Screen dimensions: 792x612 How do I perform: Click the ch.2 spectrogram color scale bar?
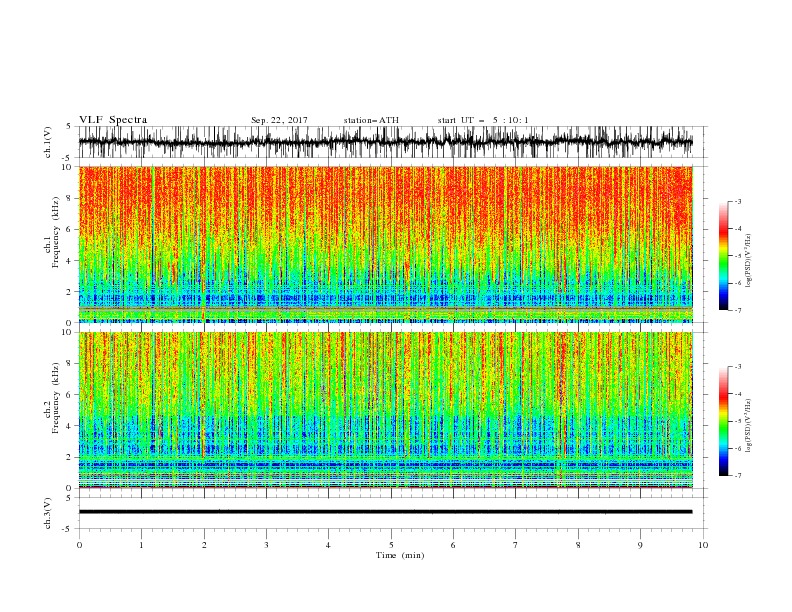click(723, 421)
